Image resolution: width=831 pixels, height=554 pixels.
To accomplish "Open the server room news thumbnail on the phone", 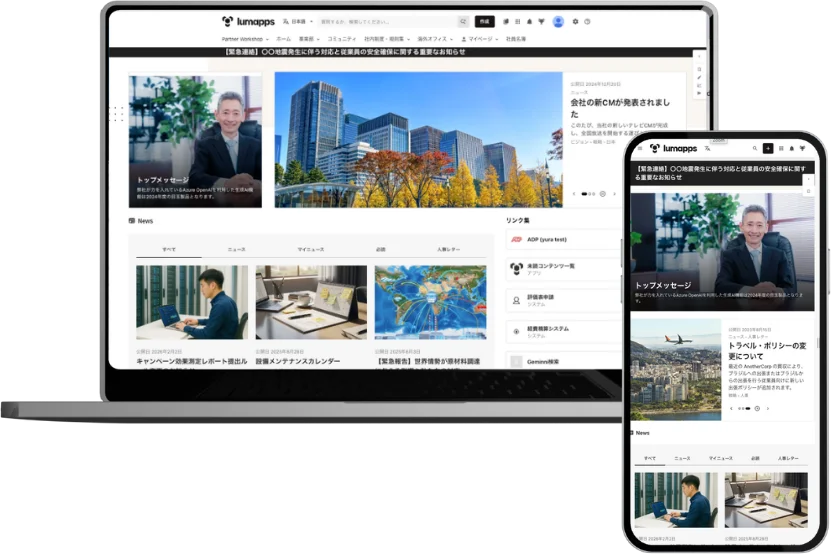I will click(676, 500).
